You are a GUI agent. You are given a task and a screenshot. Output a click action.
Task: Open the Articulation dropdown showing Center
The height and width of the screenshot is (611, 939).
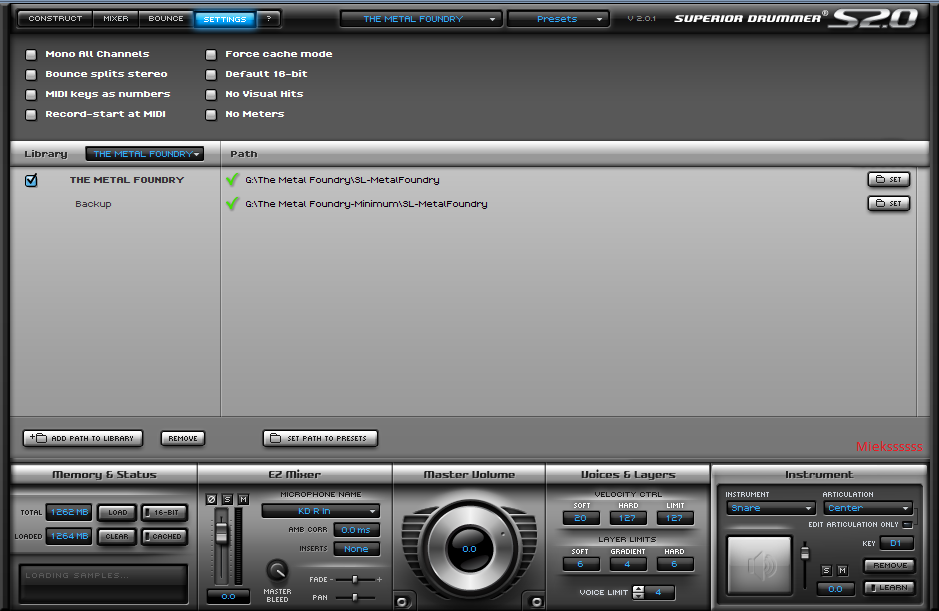point(868,508)
